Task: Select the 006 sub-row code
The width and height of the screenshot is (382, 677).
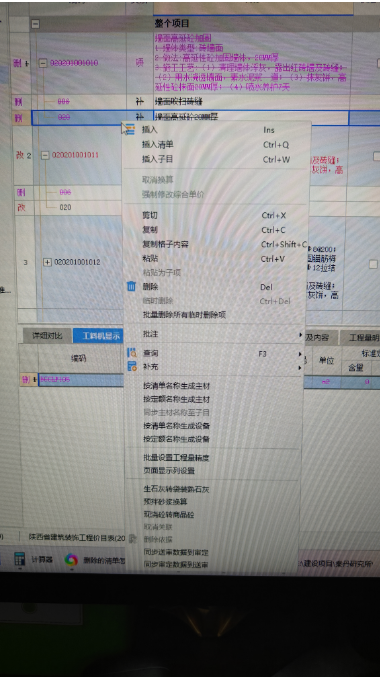Action: [x=65, y=192]
